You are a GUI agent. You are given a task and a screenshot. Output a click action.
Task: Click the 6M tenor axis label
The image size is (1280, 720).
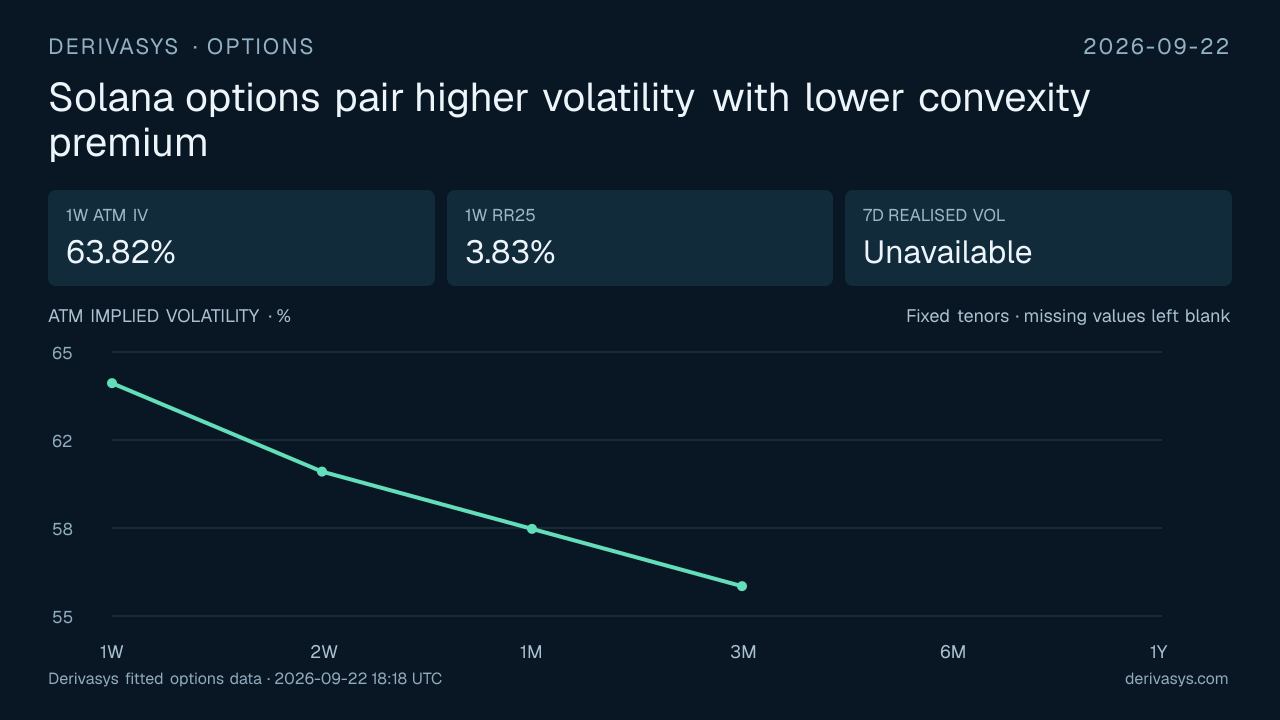953,652
